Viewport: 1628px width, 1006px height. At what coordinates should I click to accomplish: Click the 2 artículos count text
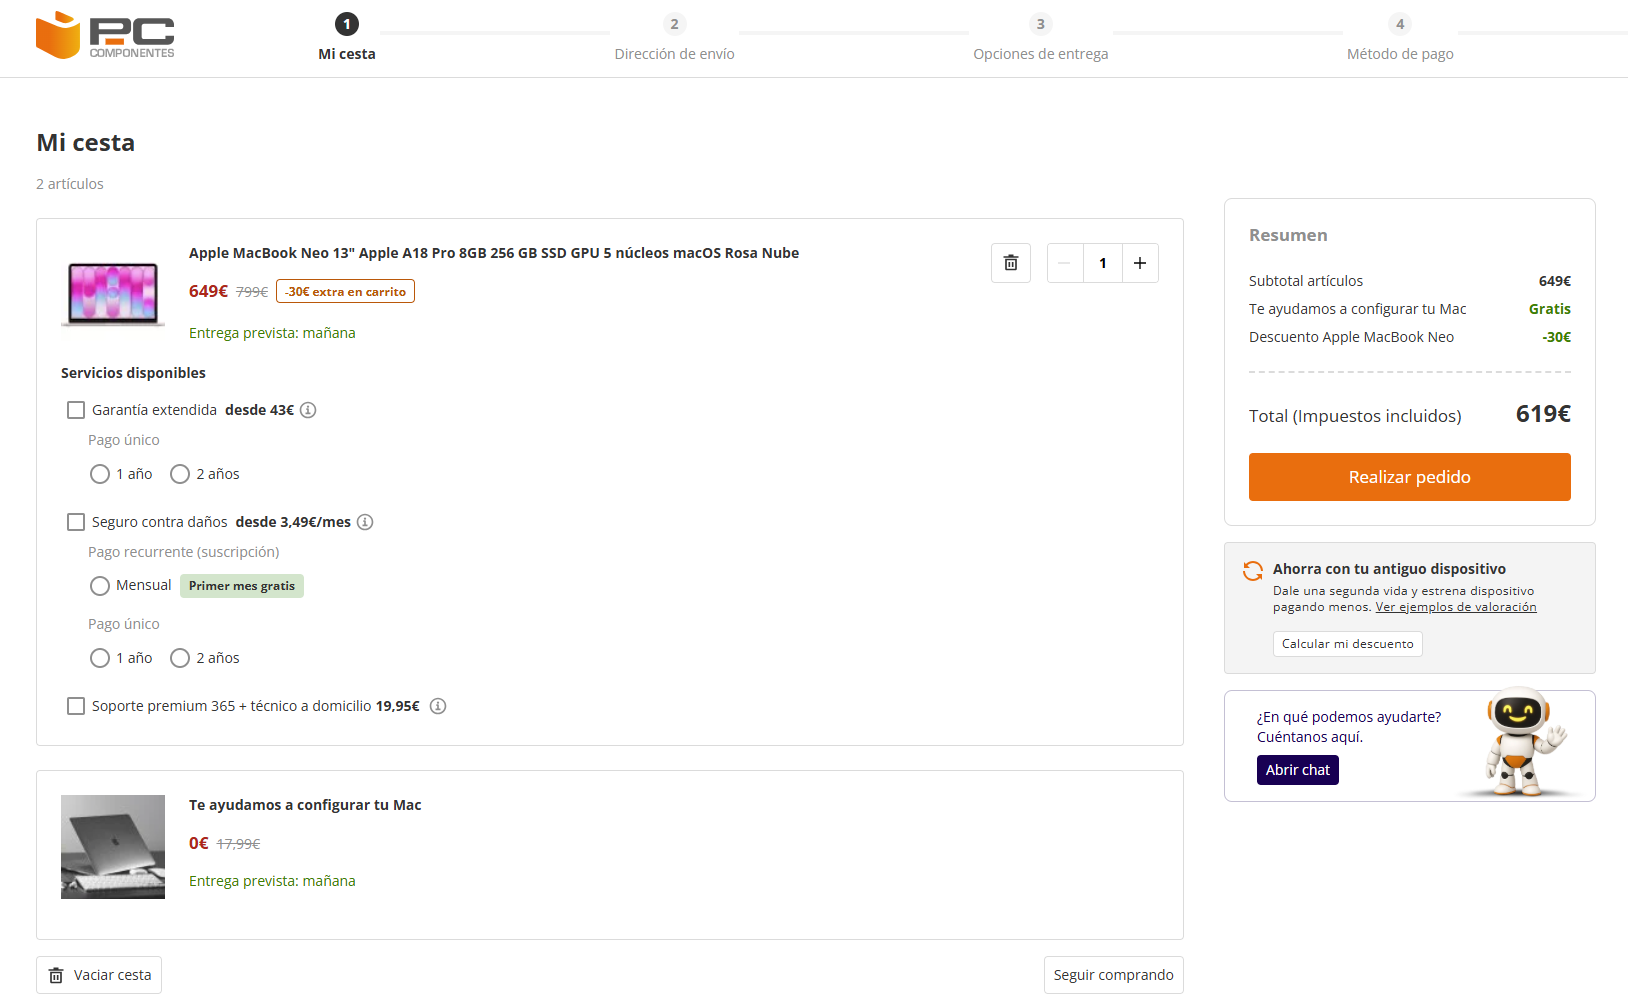[x=70, y=184]
